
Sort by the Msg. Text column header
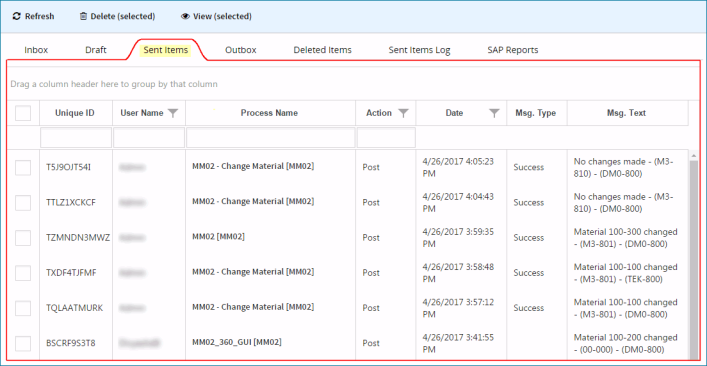coord(626,113)
